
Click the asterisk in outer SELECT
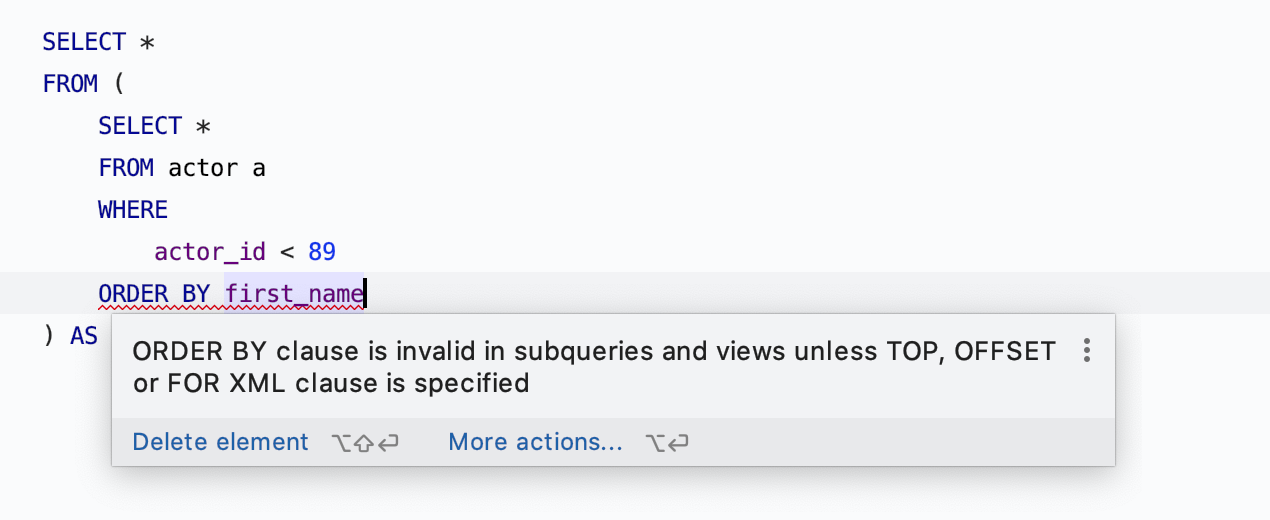click(x=147, y=43)
